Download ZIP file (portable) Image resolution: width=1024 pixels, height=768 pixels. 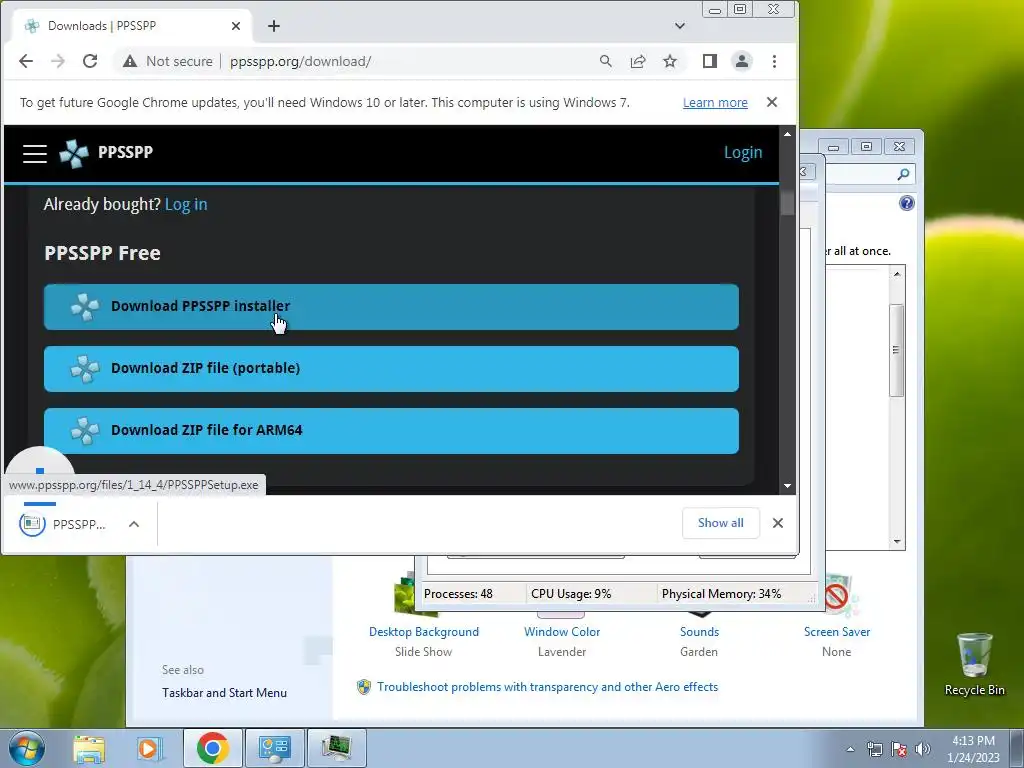point(391,368)
